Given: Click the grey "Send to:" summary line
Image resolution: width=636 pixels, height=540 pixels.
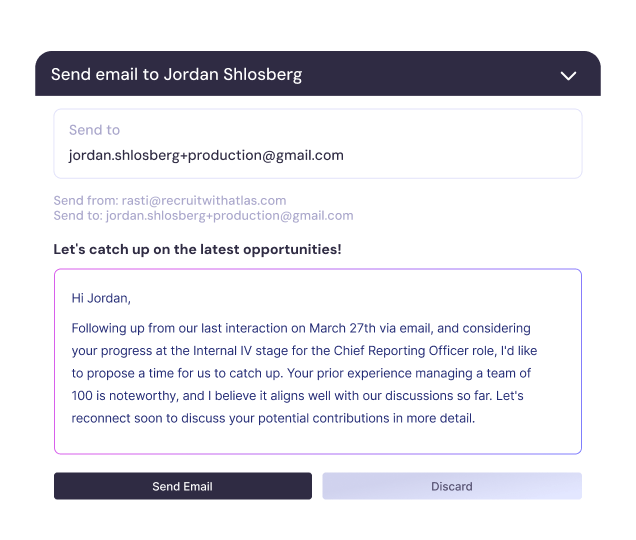Looking at the screenshot, I should pyautogui.click(x=203, y=215).
